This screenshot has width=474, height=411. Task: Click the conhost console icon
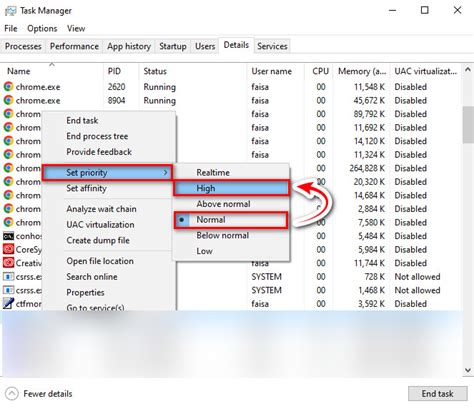8,236
